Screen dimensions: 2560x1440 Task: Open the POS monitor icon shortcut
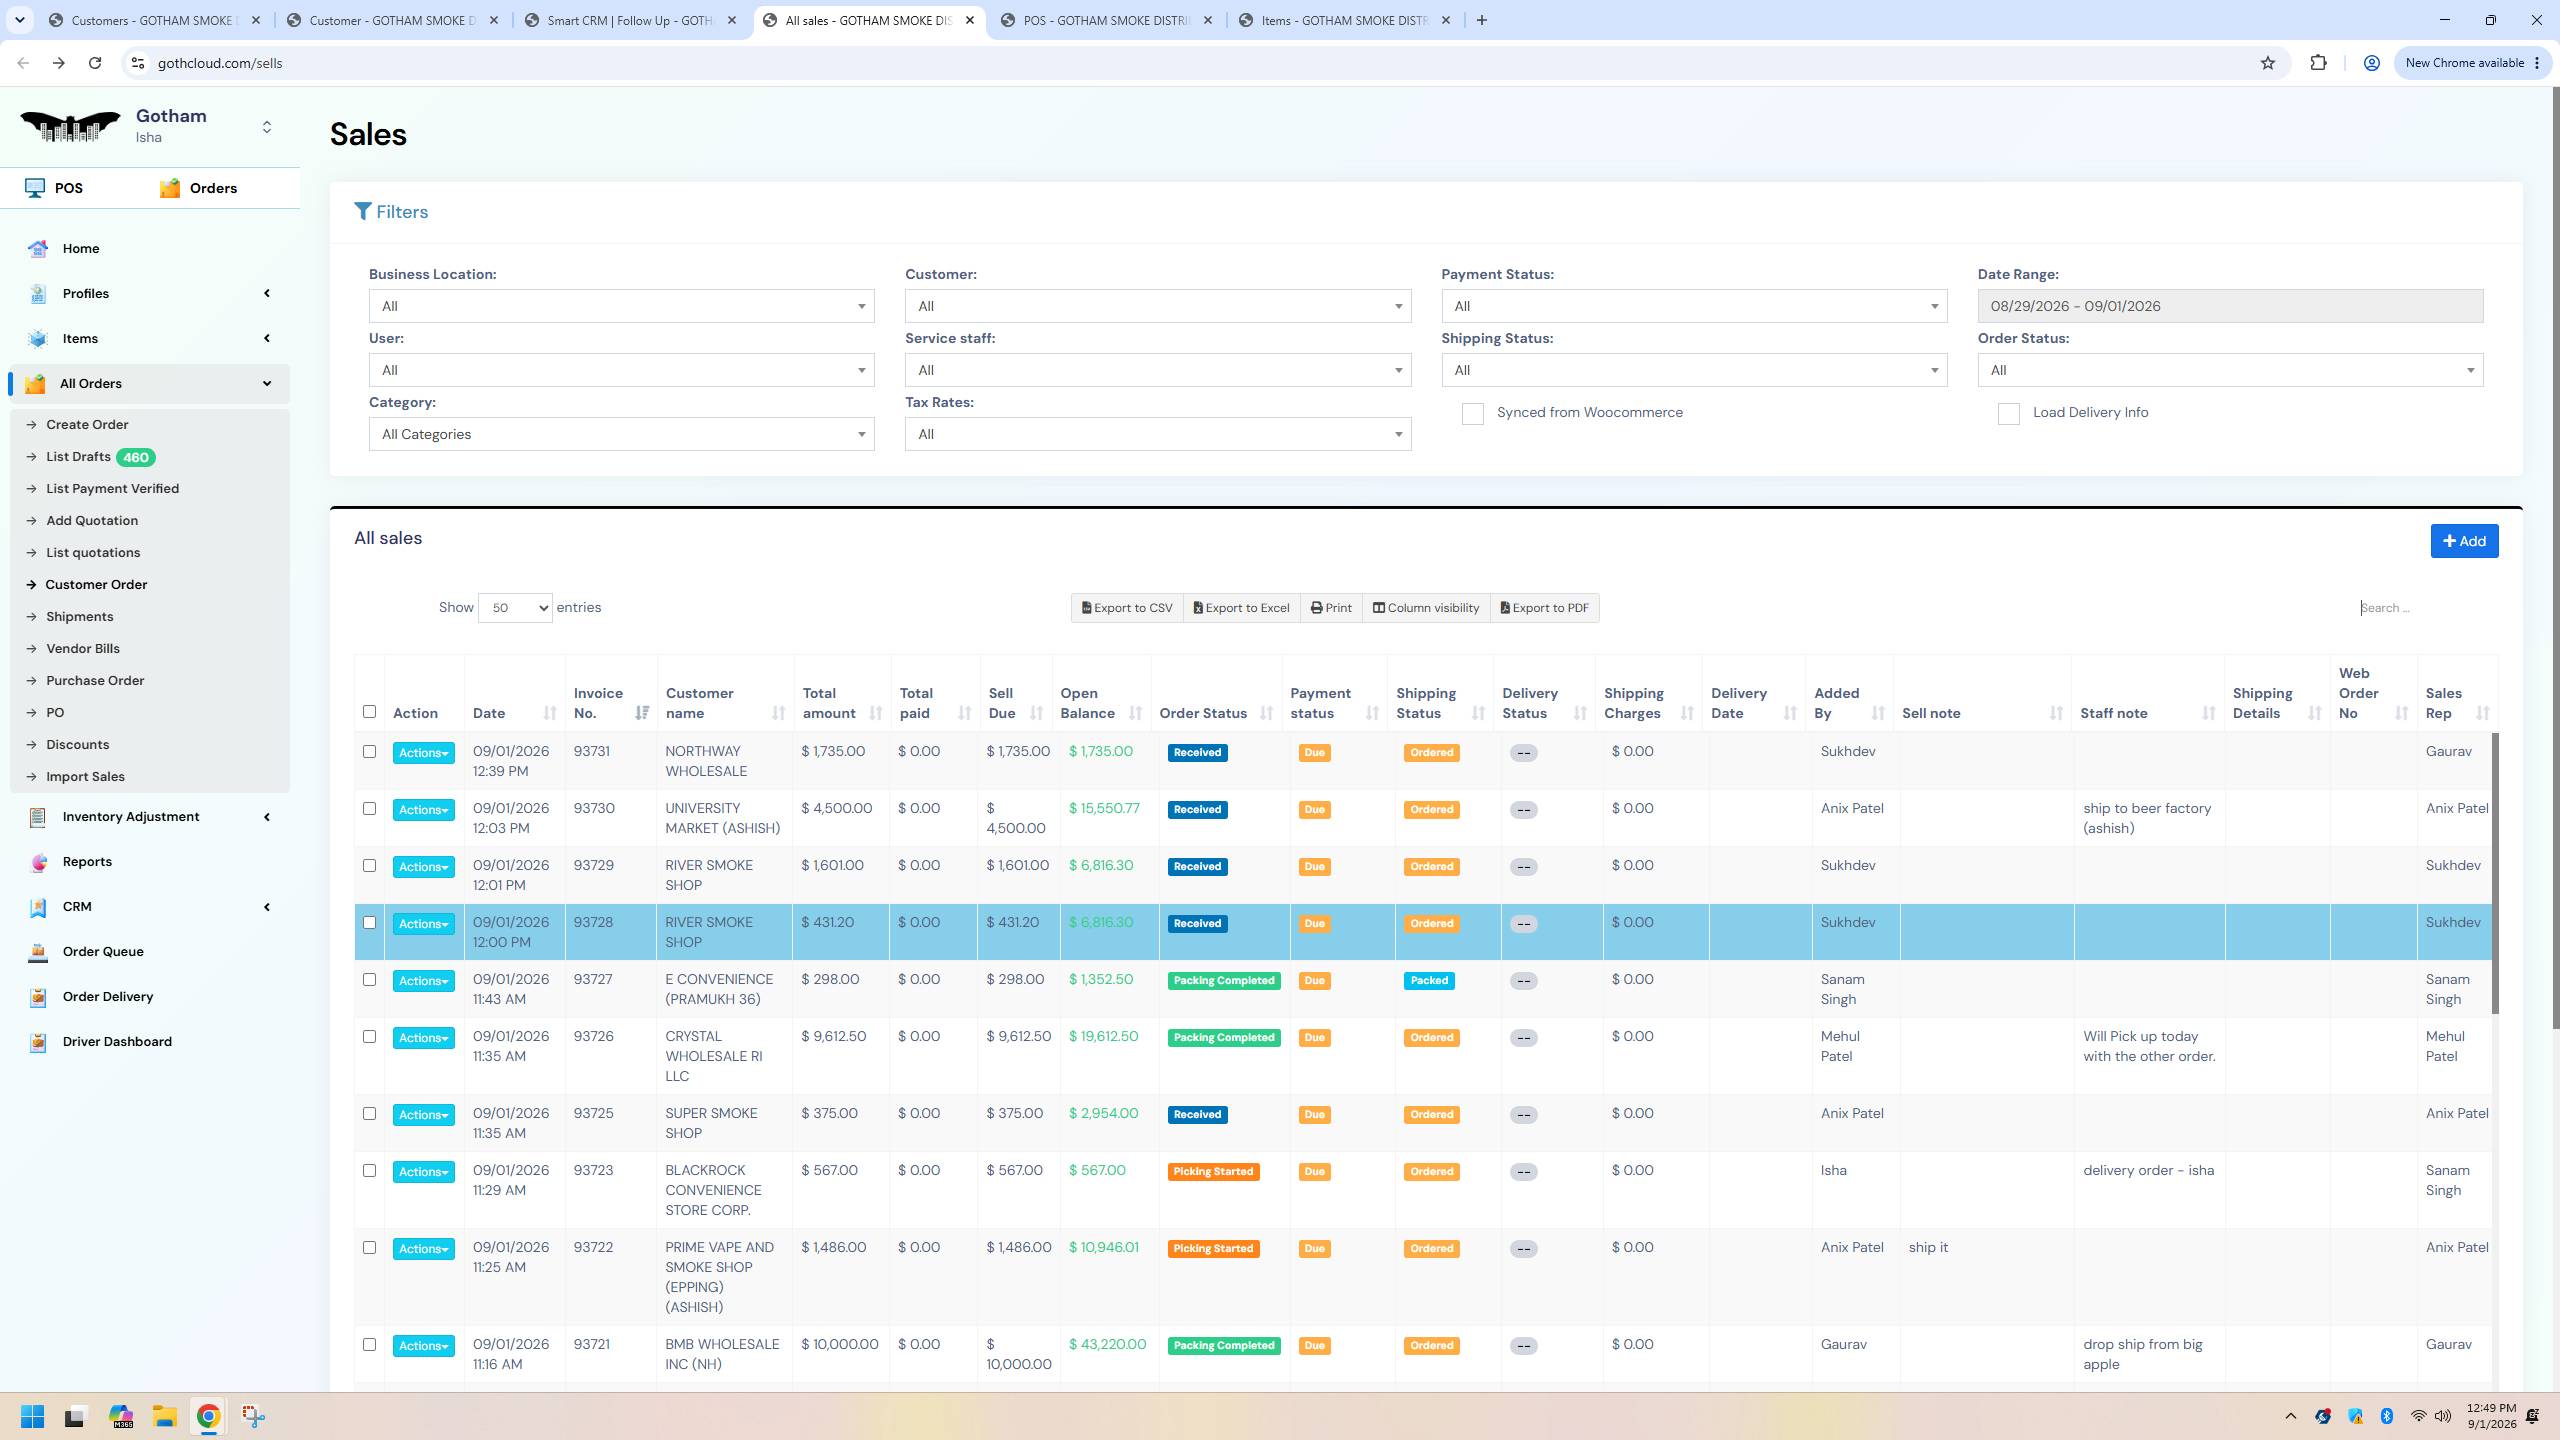pyautogui.click(x=36, y=188)
